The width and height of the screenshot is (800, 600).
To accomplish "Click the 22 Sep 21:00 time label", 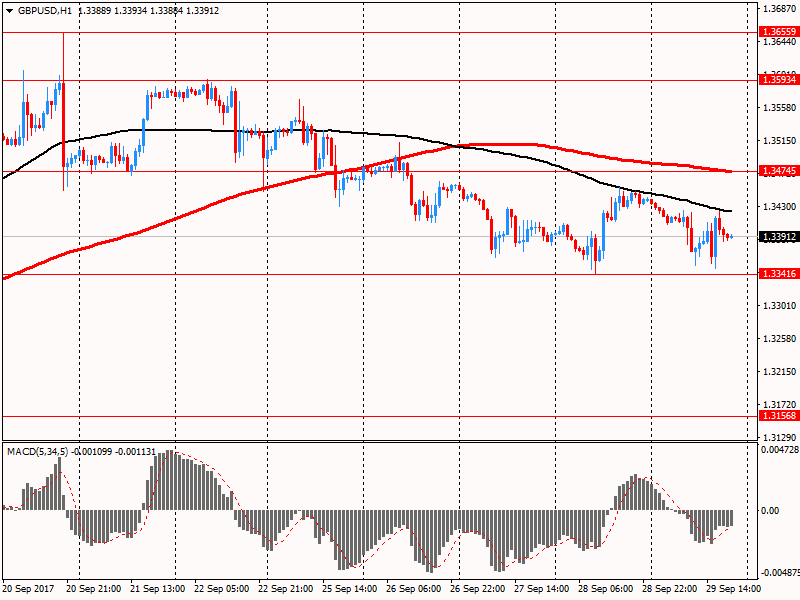I will pos(286,589).
